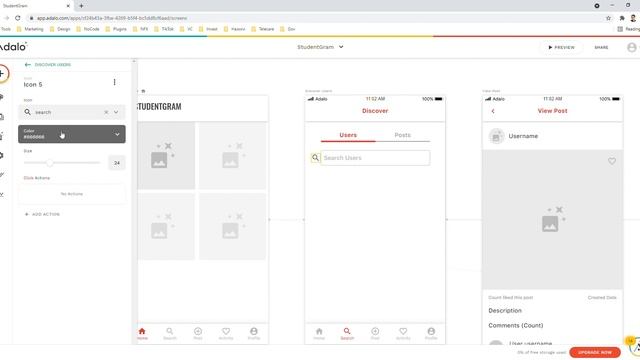Click the Add Component plus button
The height and width of the screenshot is (360, 640).
click(x=2, y=74)
